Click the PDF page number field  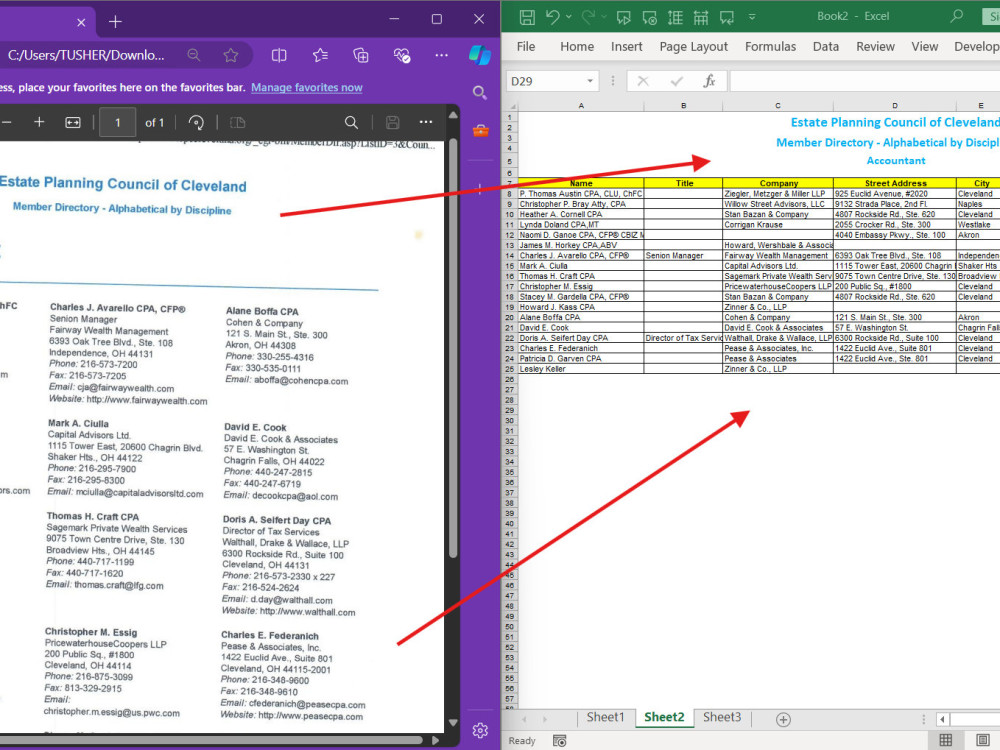coord(117,122)
